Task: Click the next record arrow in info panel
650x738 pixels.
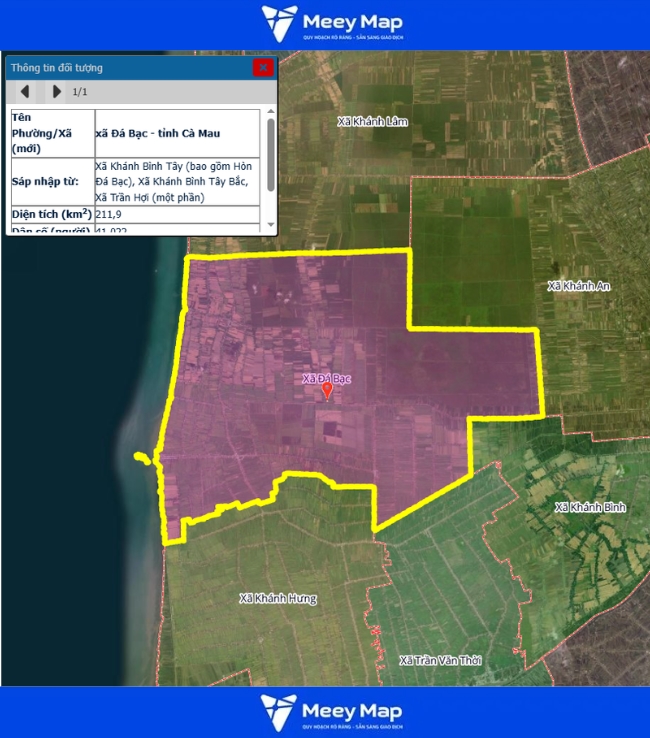Action: (x=56, y=92)
